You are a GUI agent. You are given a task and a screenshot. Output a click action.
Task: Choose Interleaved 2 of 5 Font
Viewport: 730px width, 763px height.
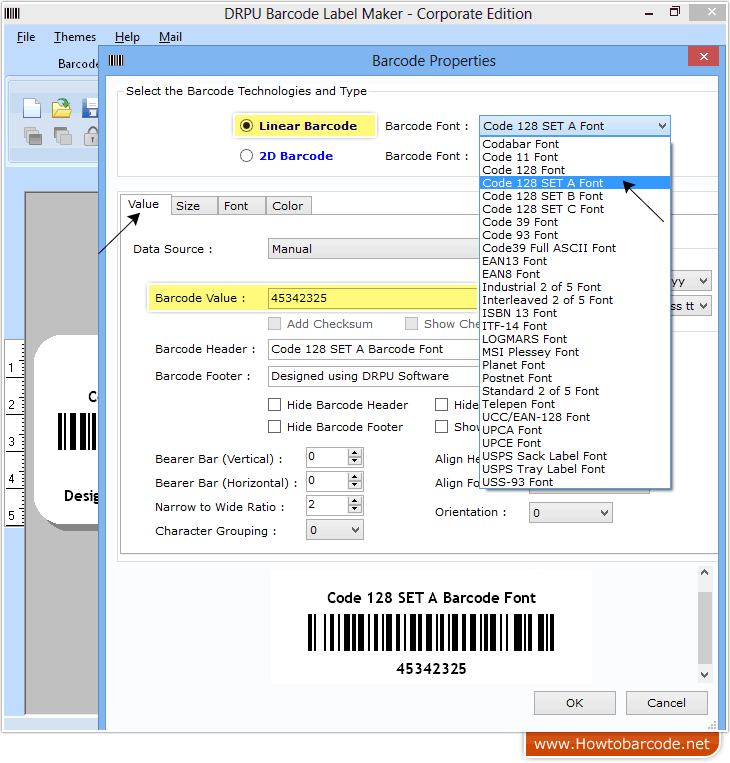(575, 300)
